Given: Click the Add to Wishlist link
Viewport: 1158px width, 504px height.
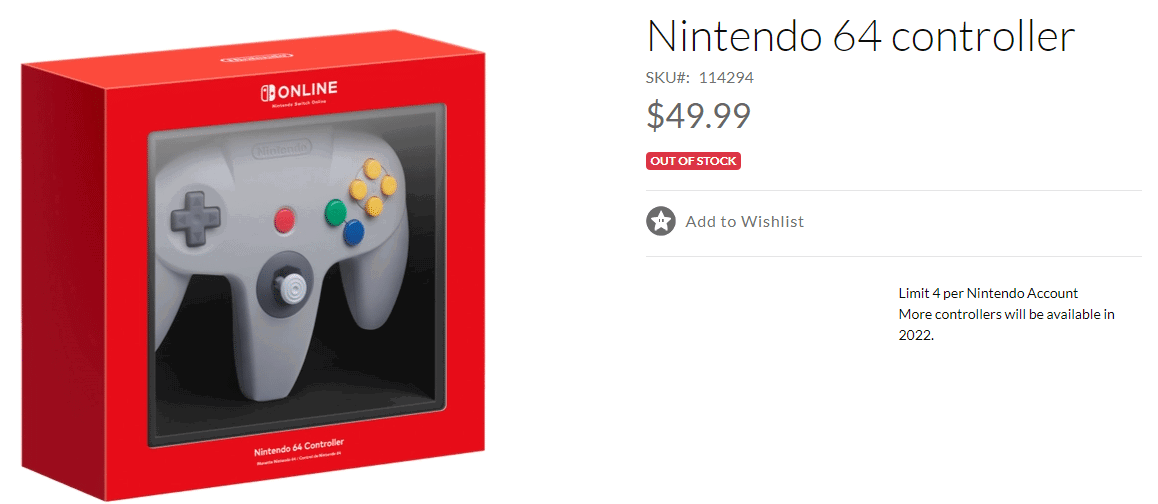Looking at the screenshot, I should click(x=744, y=221).
